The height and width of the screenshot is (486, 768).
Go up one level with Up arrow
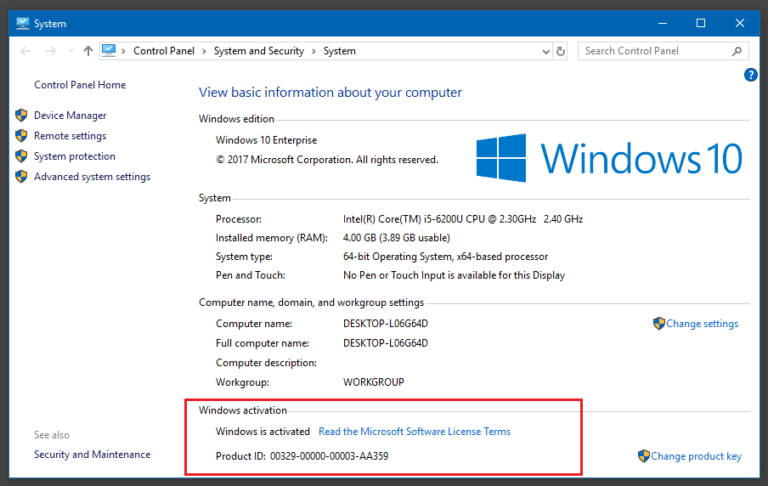[x=88, y=51]
